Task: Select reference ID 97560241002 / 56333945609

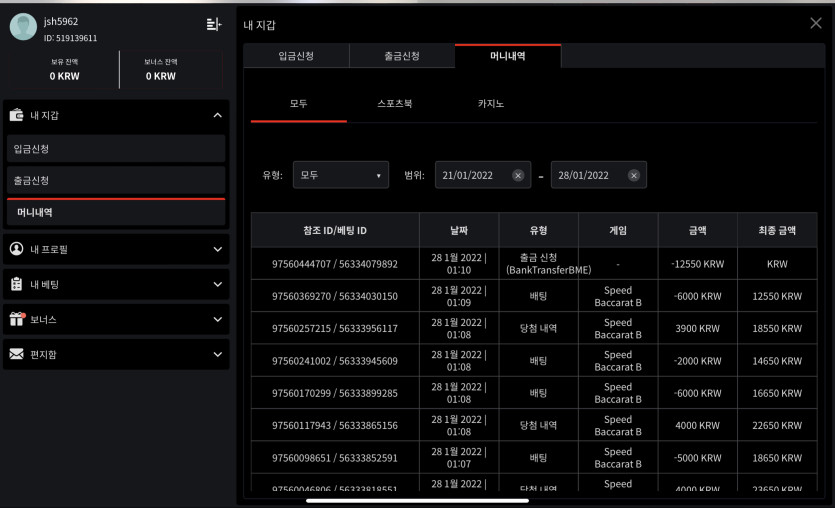Action: pos(335,361)
